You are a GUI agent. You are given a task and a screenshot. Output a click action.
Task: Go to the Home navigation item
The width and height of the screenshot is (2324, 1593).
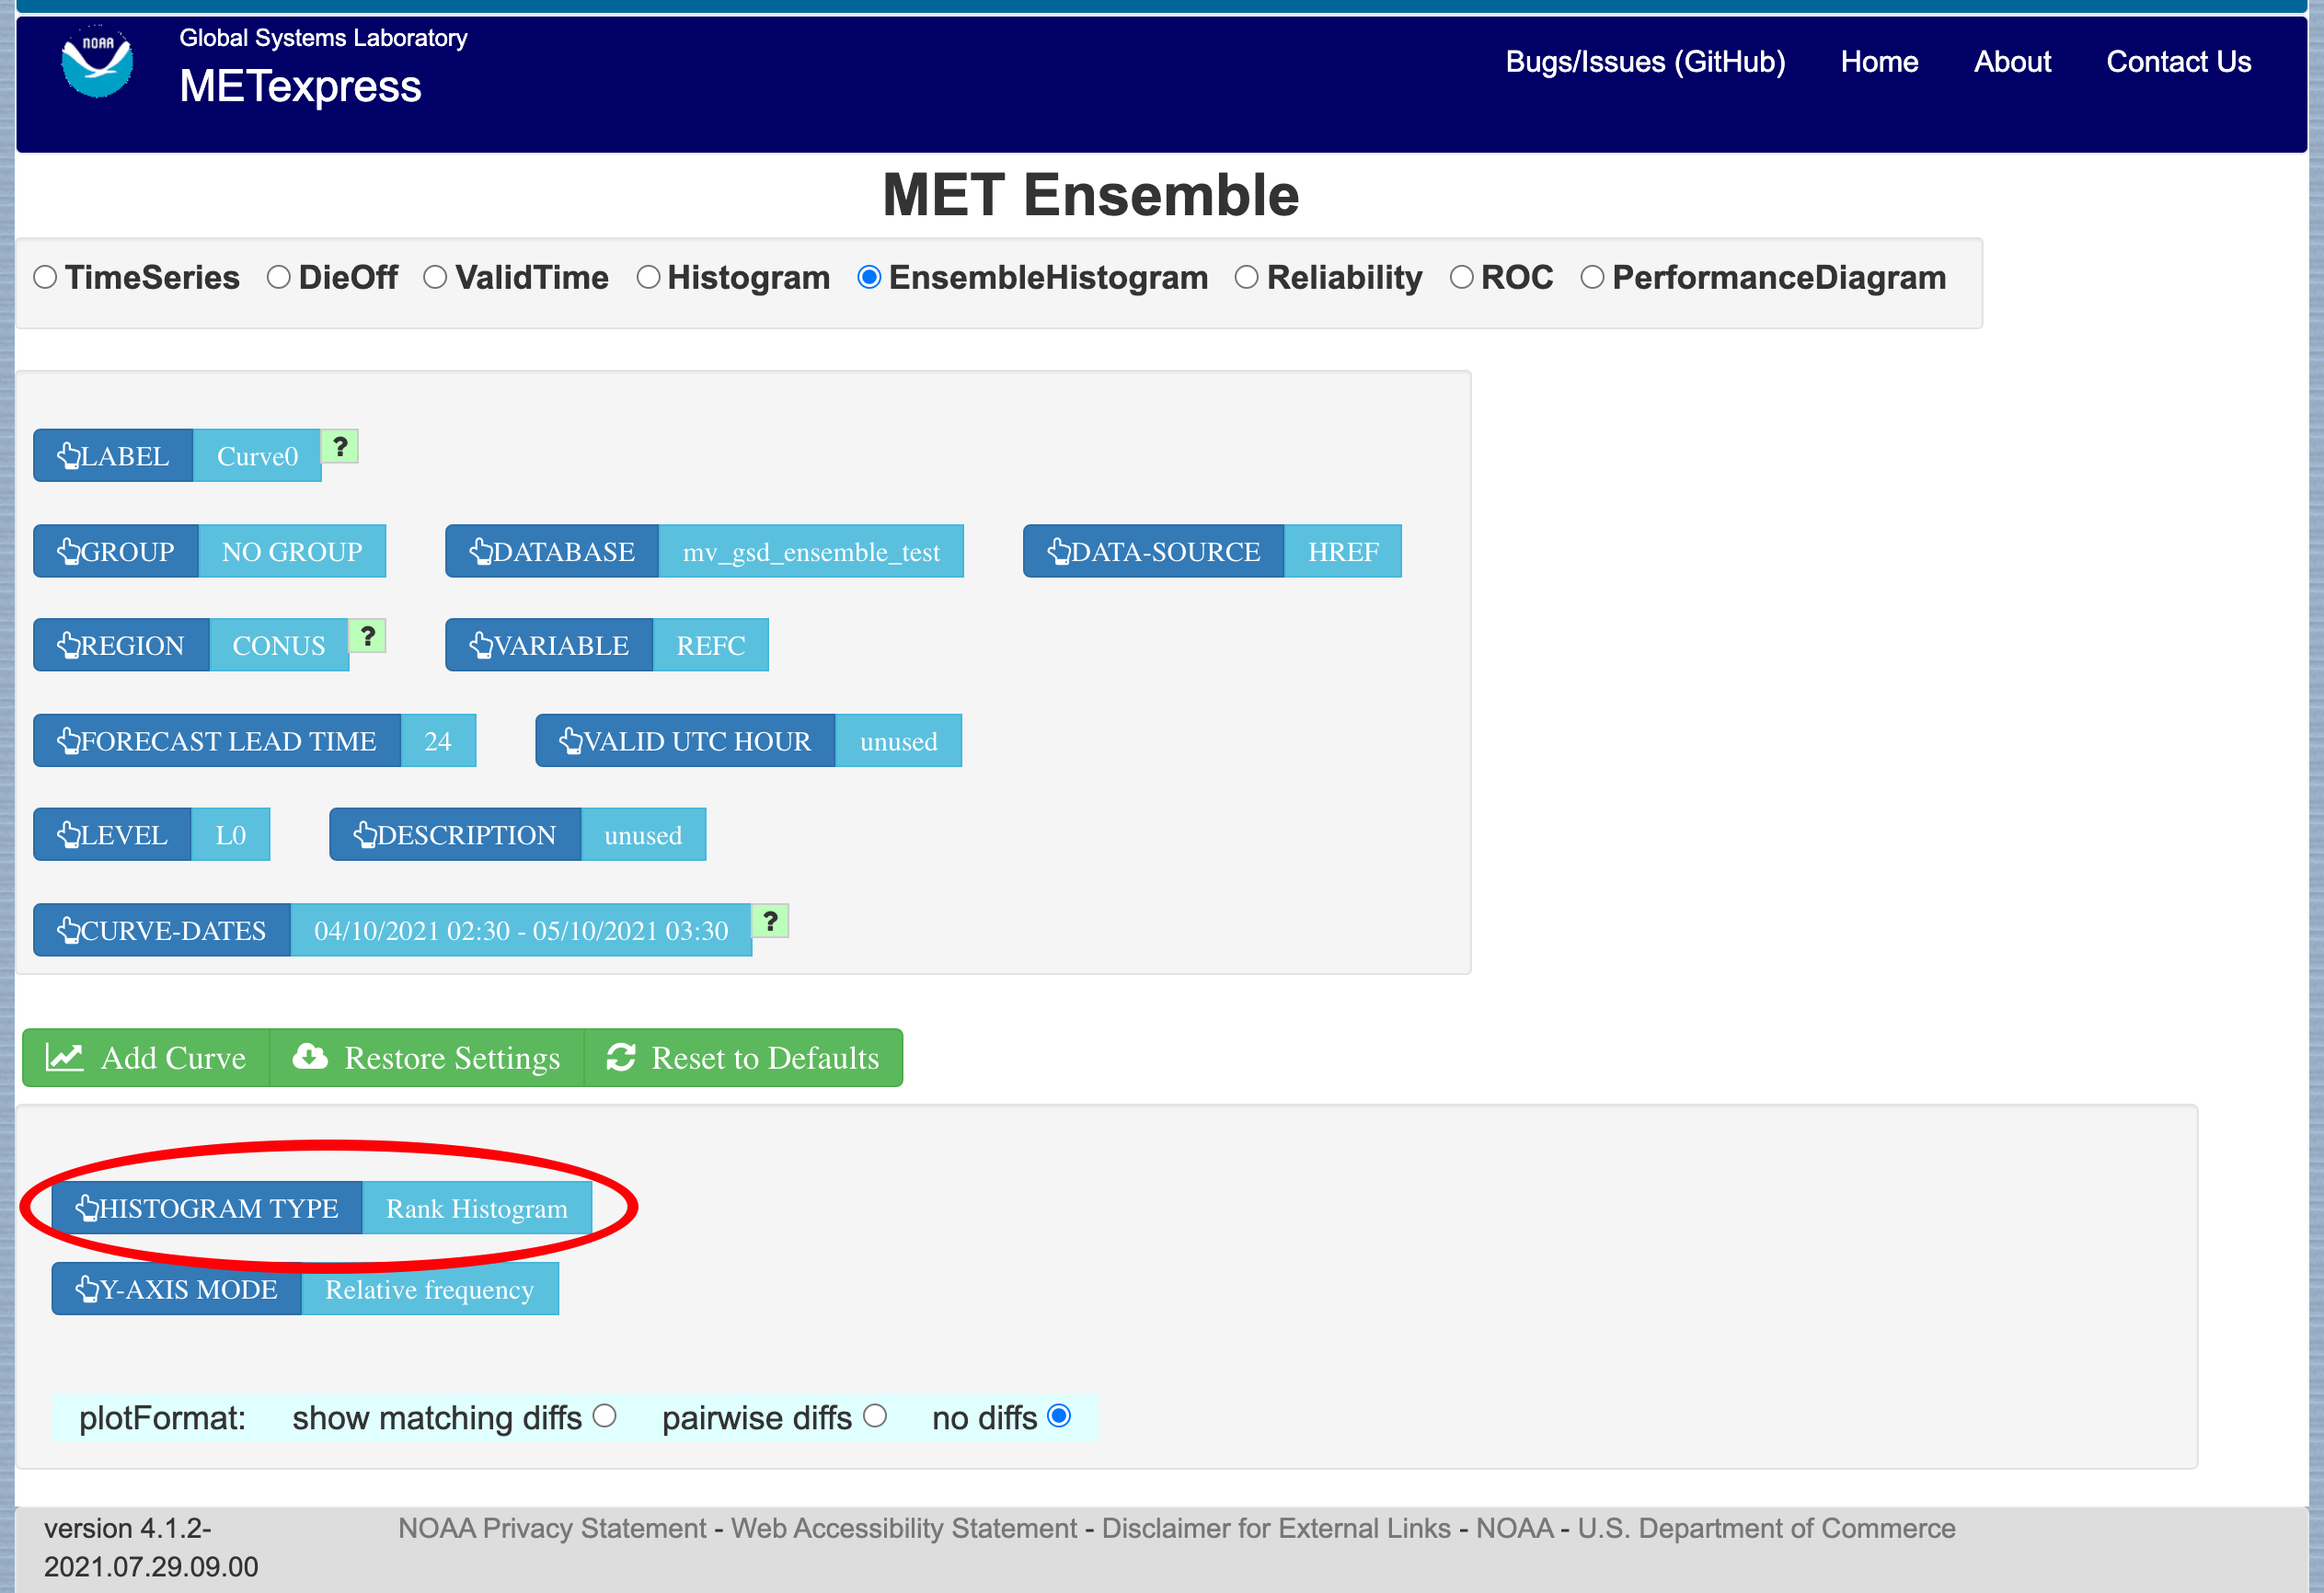[x=1879, y=62]
